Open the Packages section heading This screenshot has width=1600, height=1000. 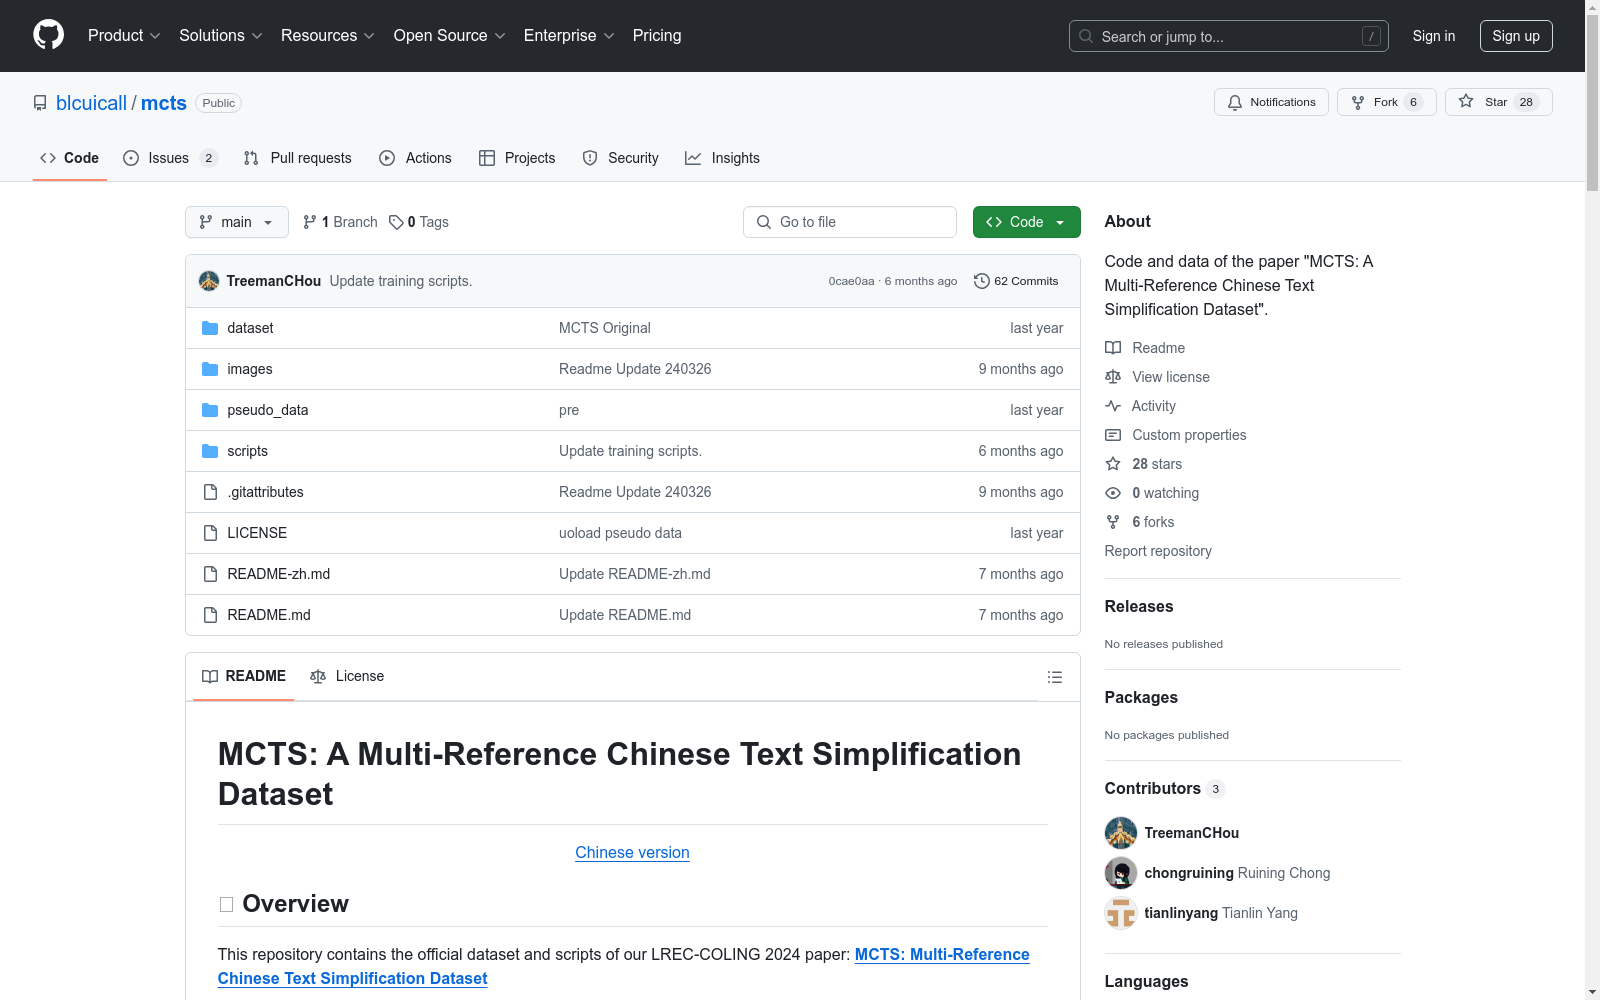1140,697
